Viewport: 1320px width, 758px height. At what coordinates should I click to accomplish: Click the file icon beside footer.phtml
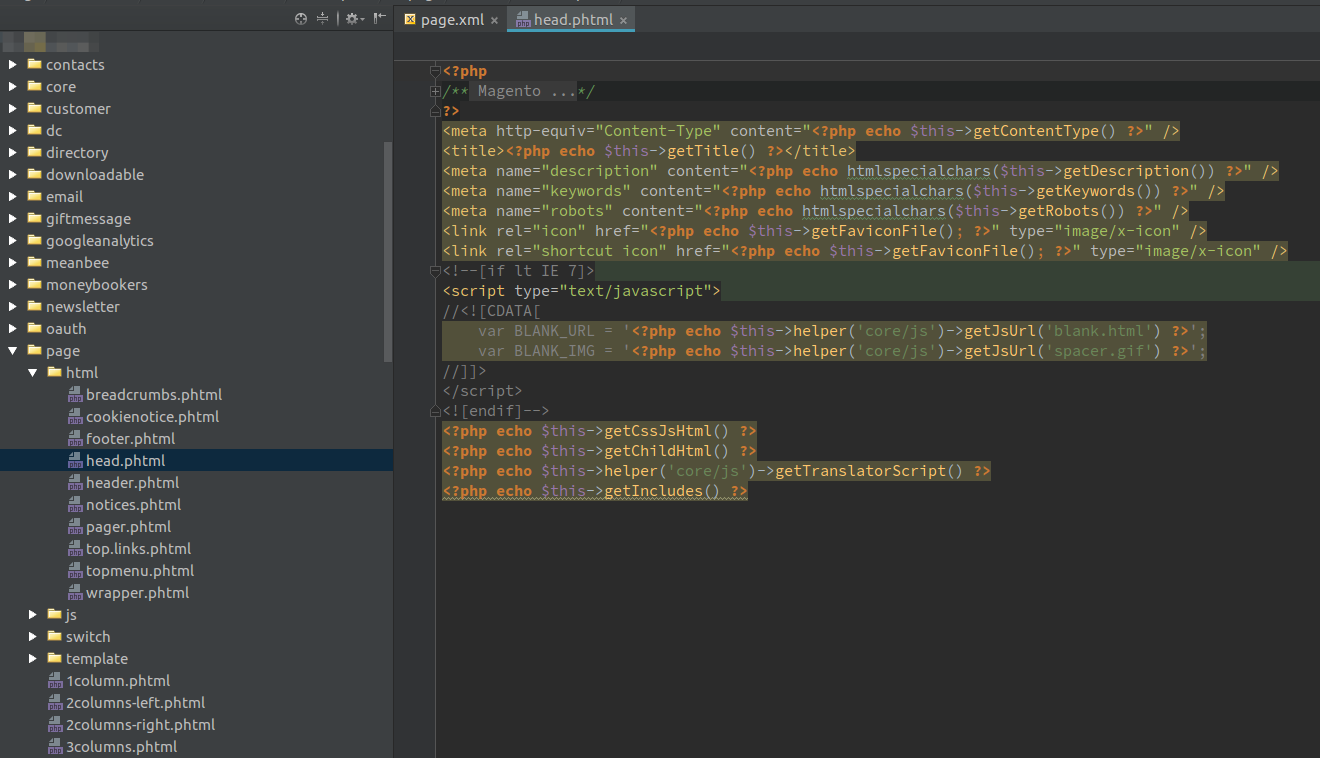[x=75, y=438]
